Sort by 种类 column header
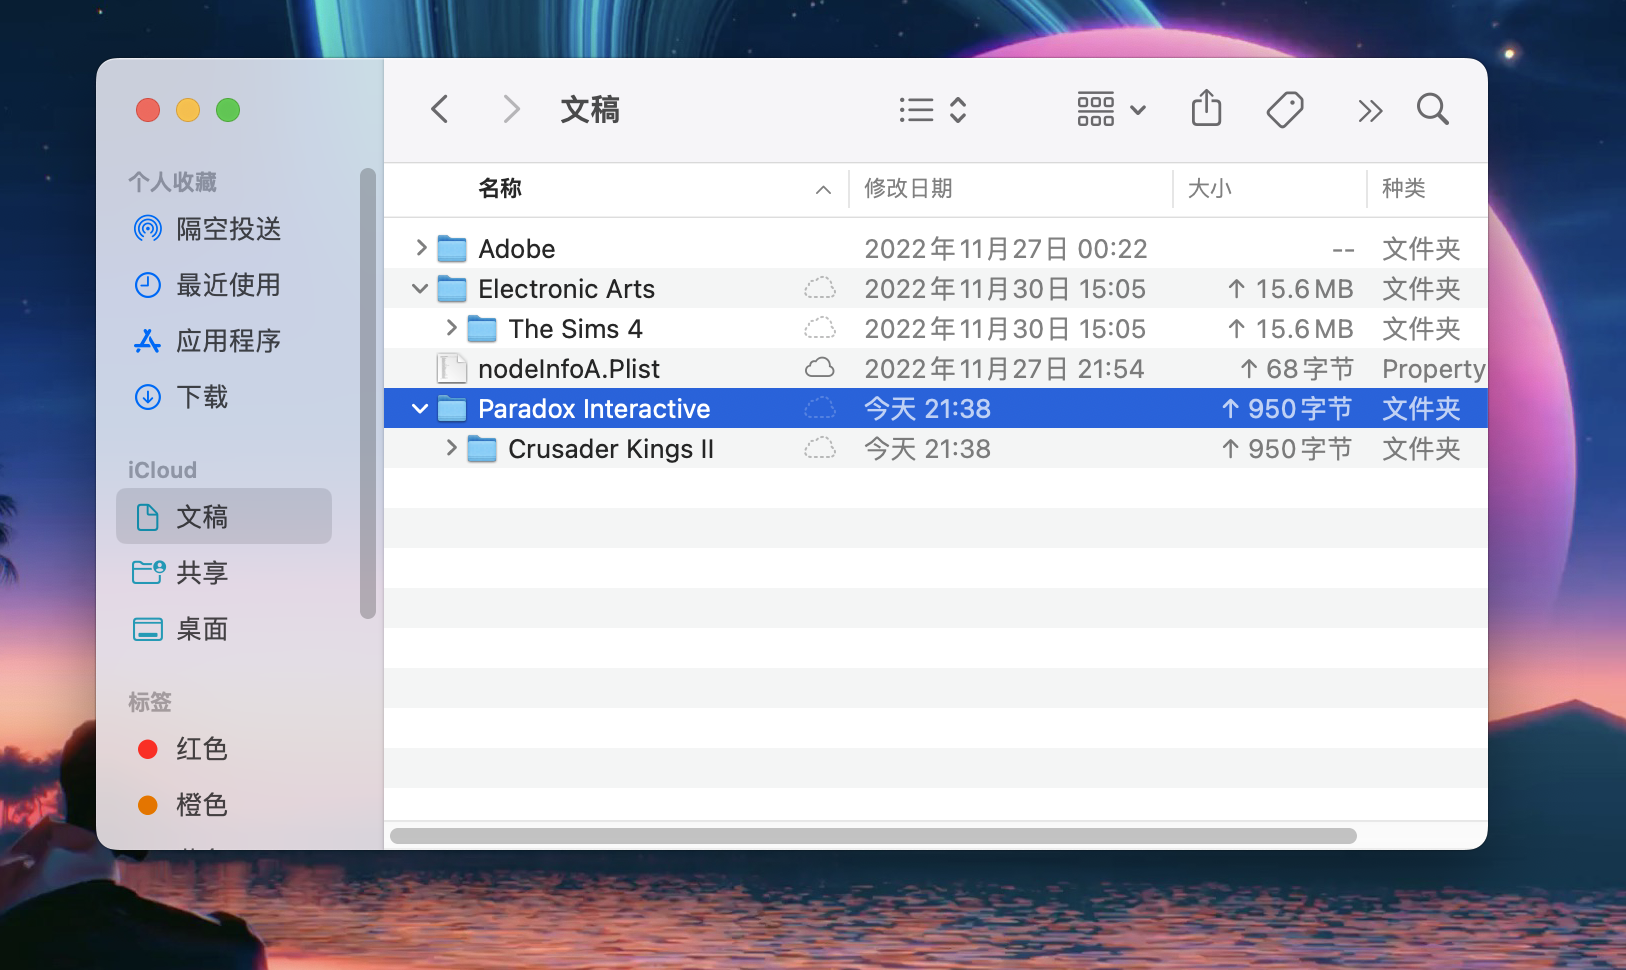 1403,188
